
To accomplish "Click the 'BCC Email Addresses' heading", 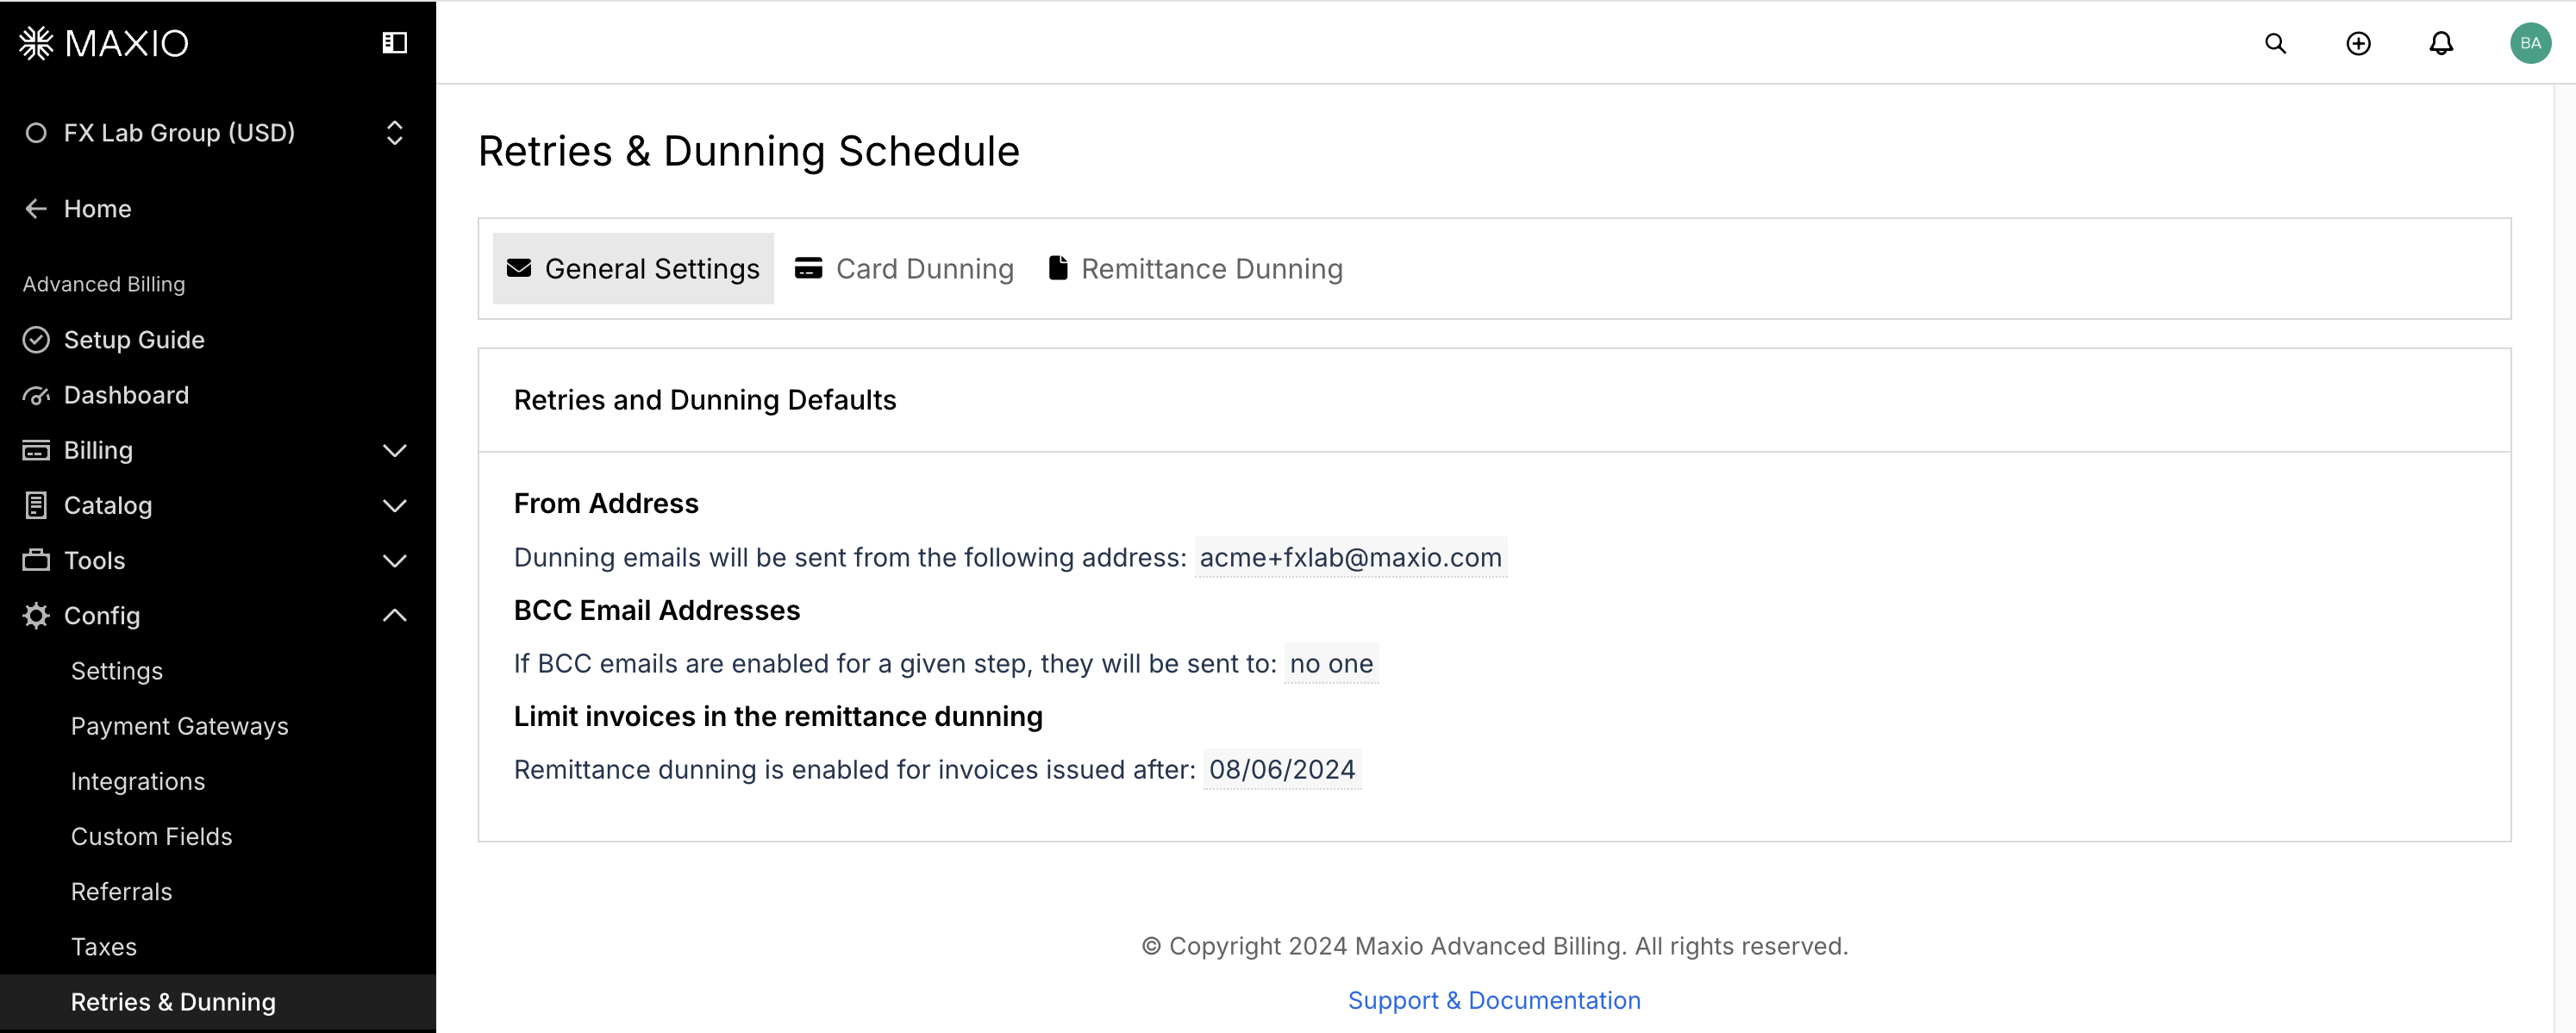I will point(657,610).
